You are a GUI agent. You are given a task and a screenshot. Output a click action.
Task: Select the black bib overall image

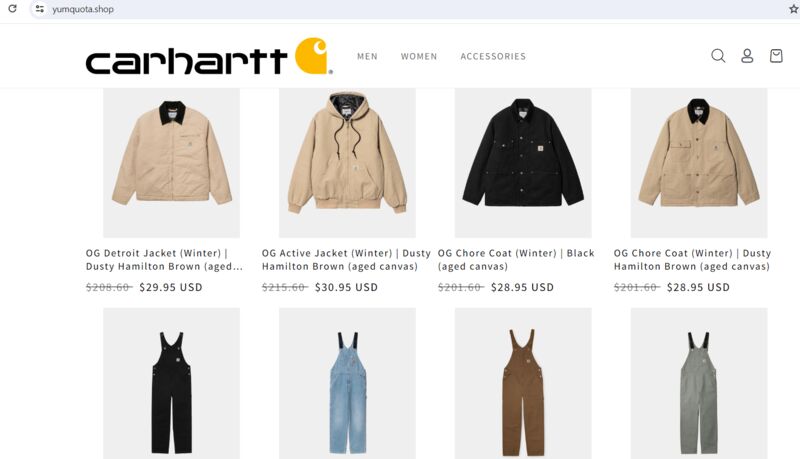point(171,383)
